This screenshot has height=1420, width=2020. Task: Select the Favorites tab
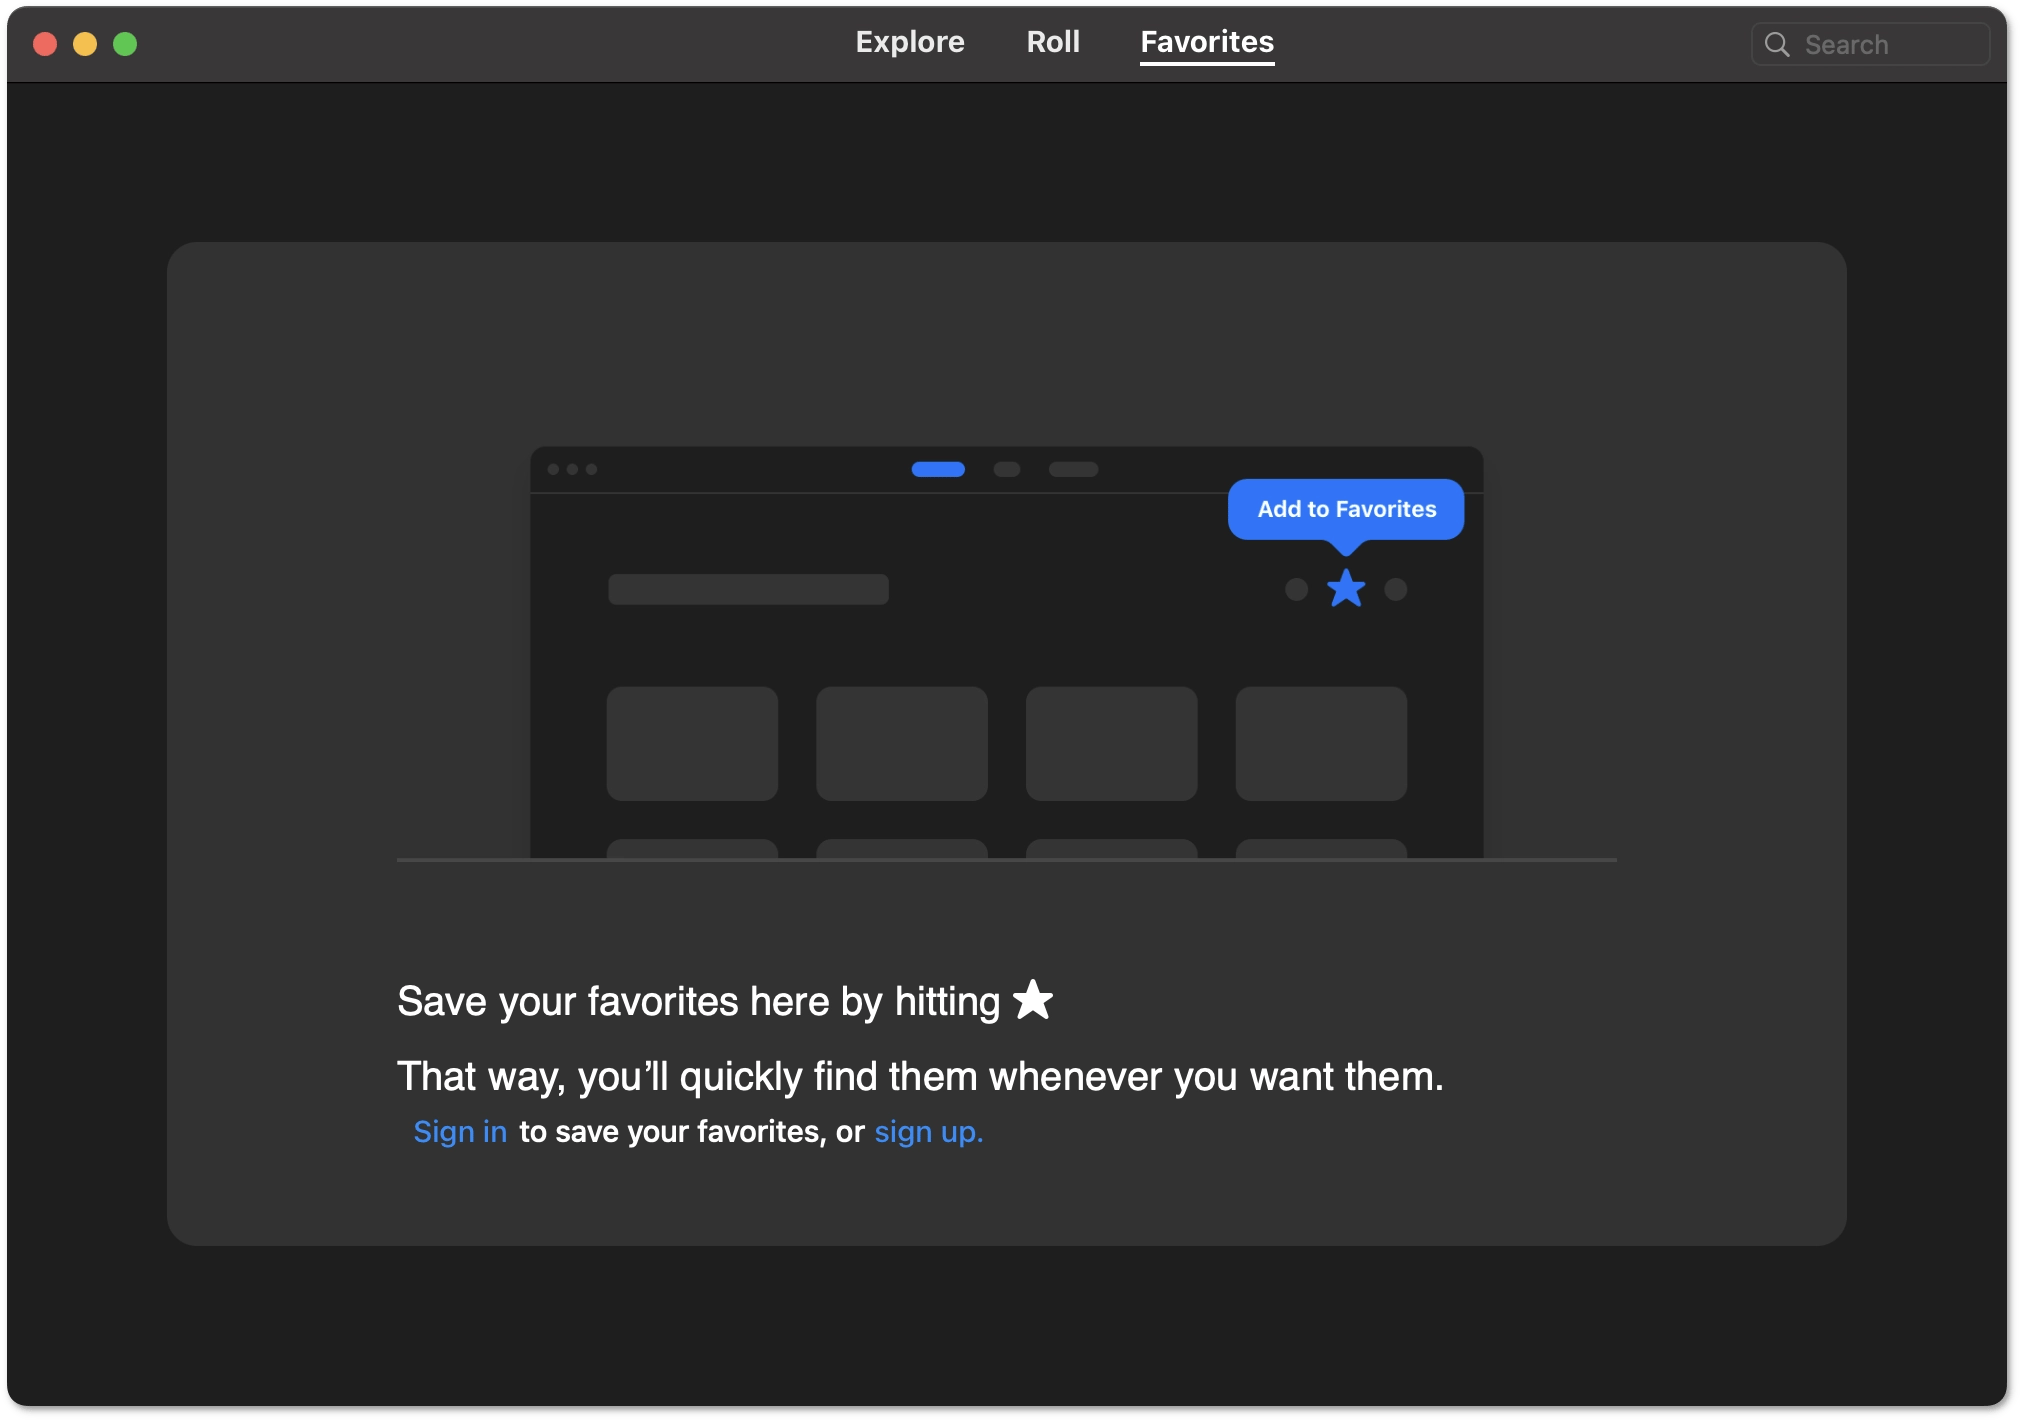click(x=1206, y=42)
